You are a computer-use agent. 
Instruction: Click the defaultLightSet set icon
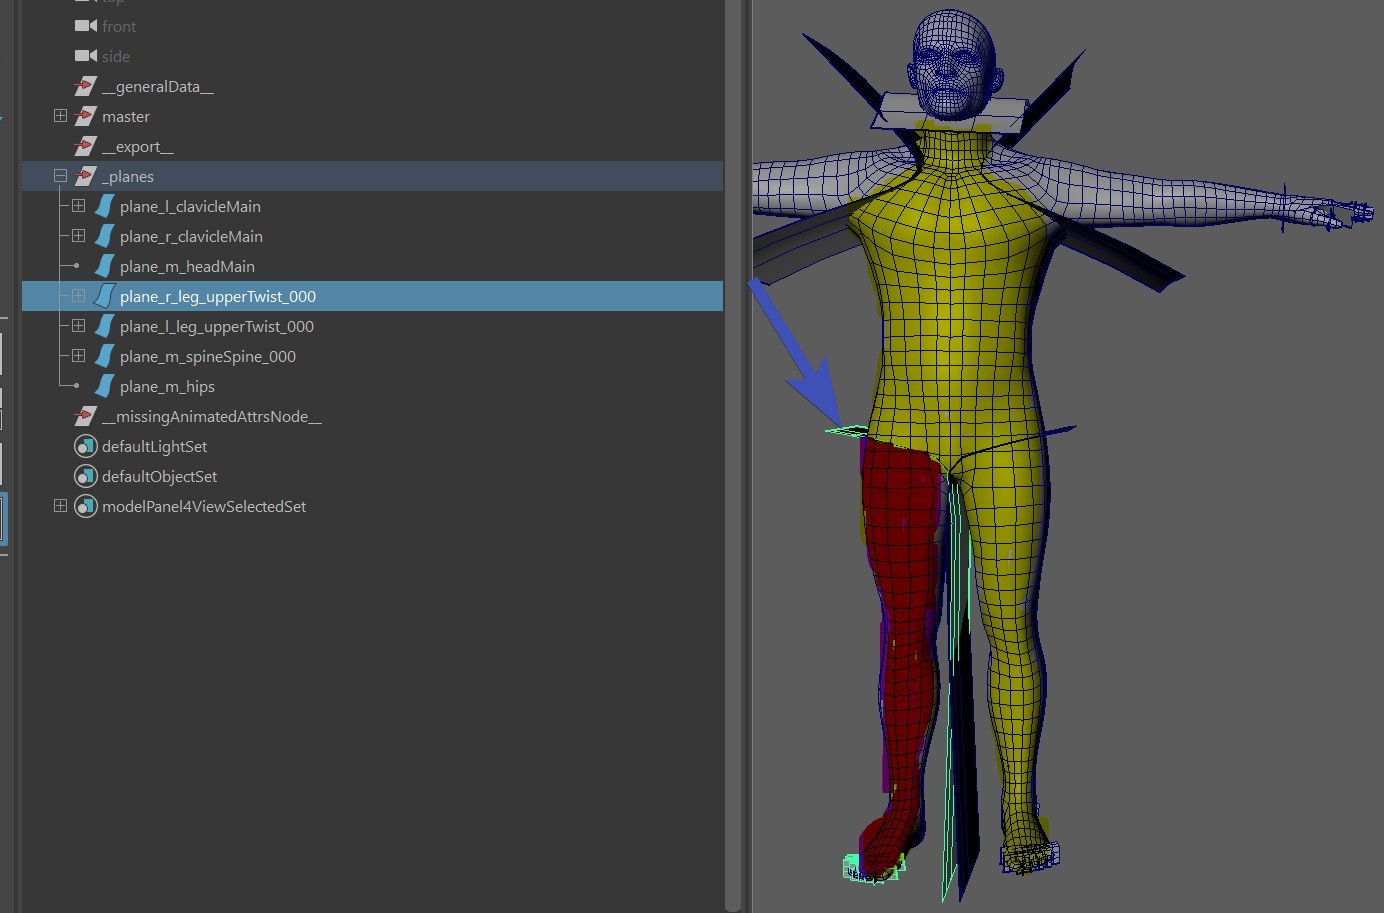[x=86, y=447]
